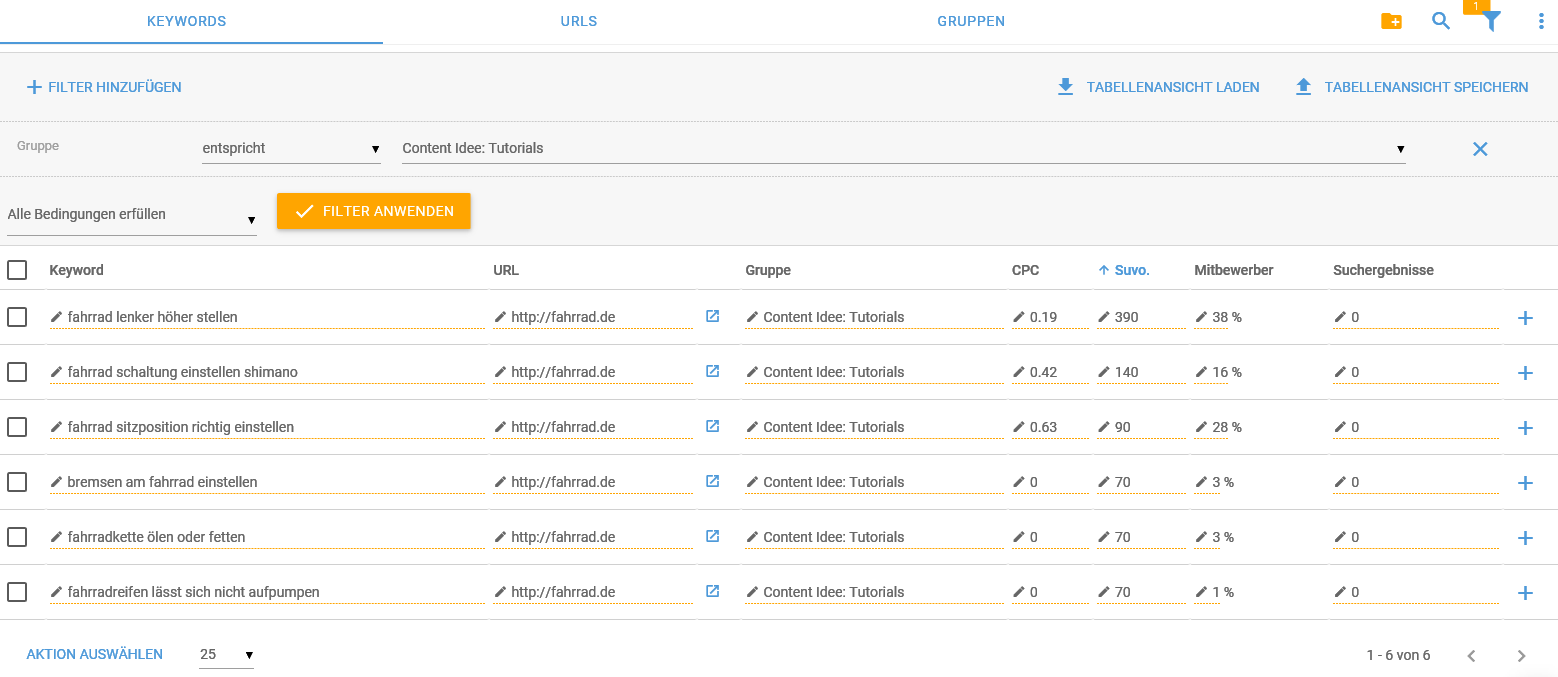Open the 'Content Idee: Tutorials' group dropdown
The width and height of the screenshot is (1558, 677).
click(x=903, y=149)
